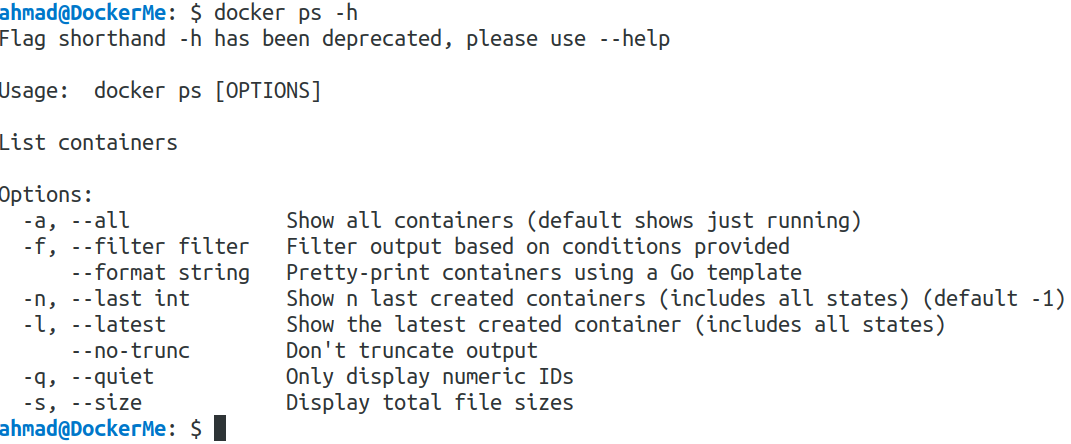Viewport: 1071px width, 444px height.
Task: Click the '-a, --all' option flag
Action: coord(76,221)
